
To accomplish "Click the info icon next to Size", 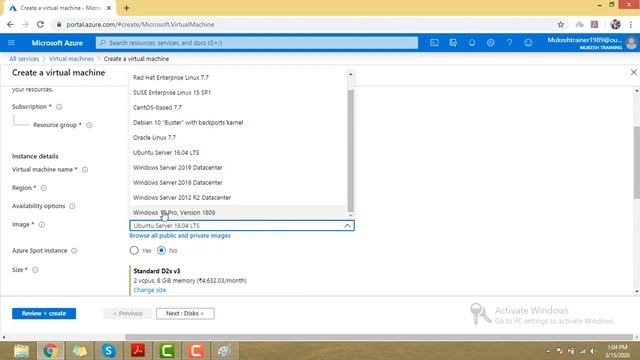I will [x=35, y=270].
